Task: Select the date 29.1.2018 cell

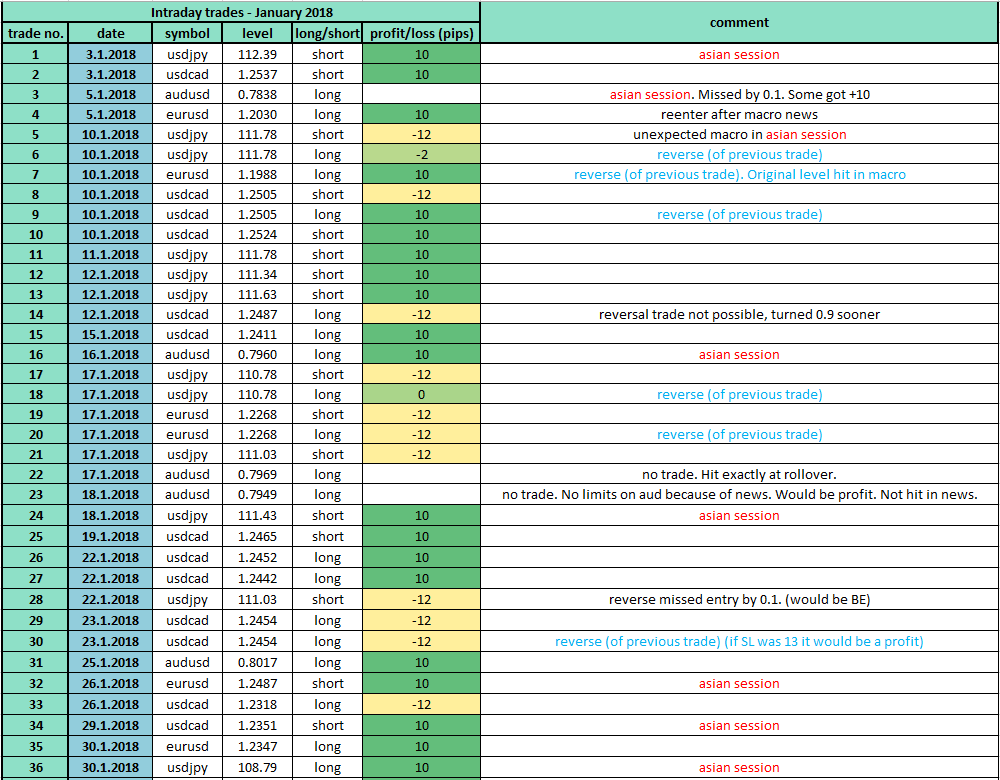Action: click(110, 726)
